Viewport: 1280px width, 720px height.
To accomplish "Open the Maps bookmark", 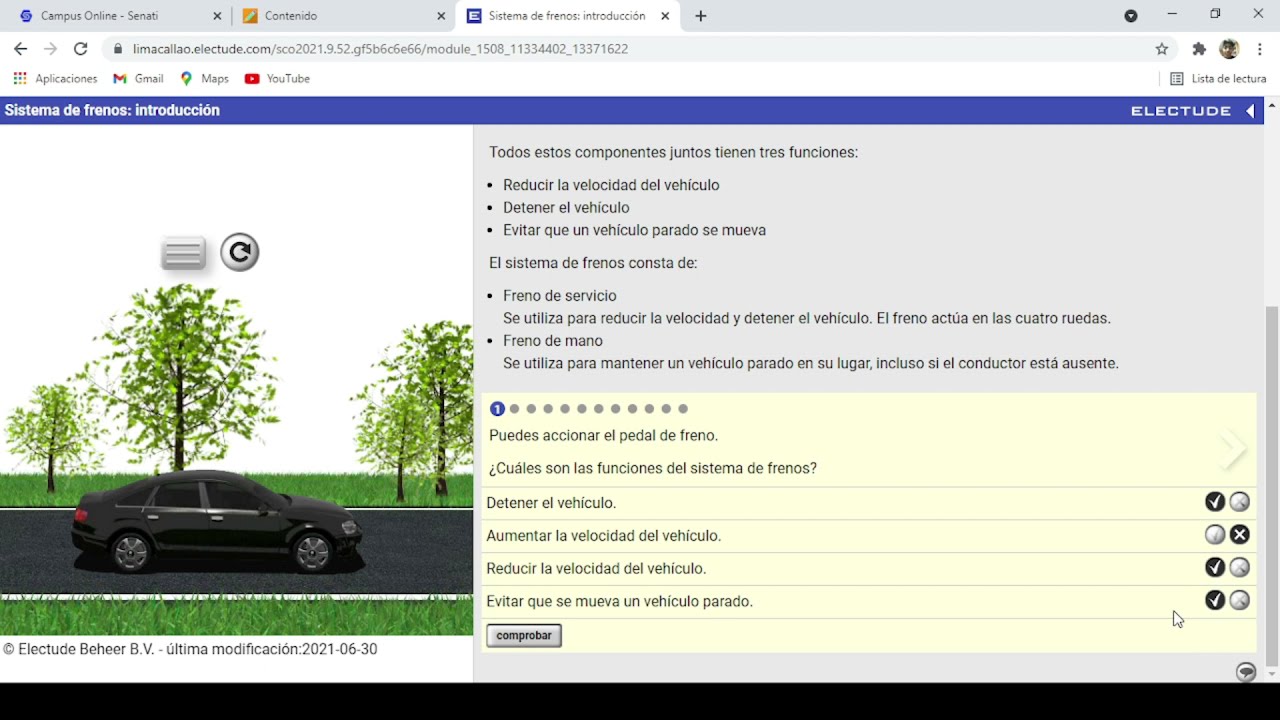I will 204,78.
